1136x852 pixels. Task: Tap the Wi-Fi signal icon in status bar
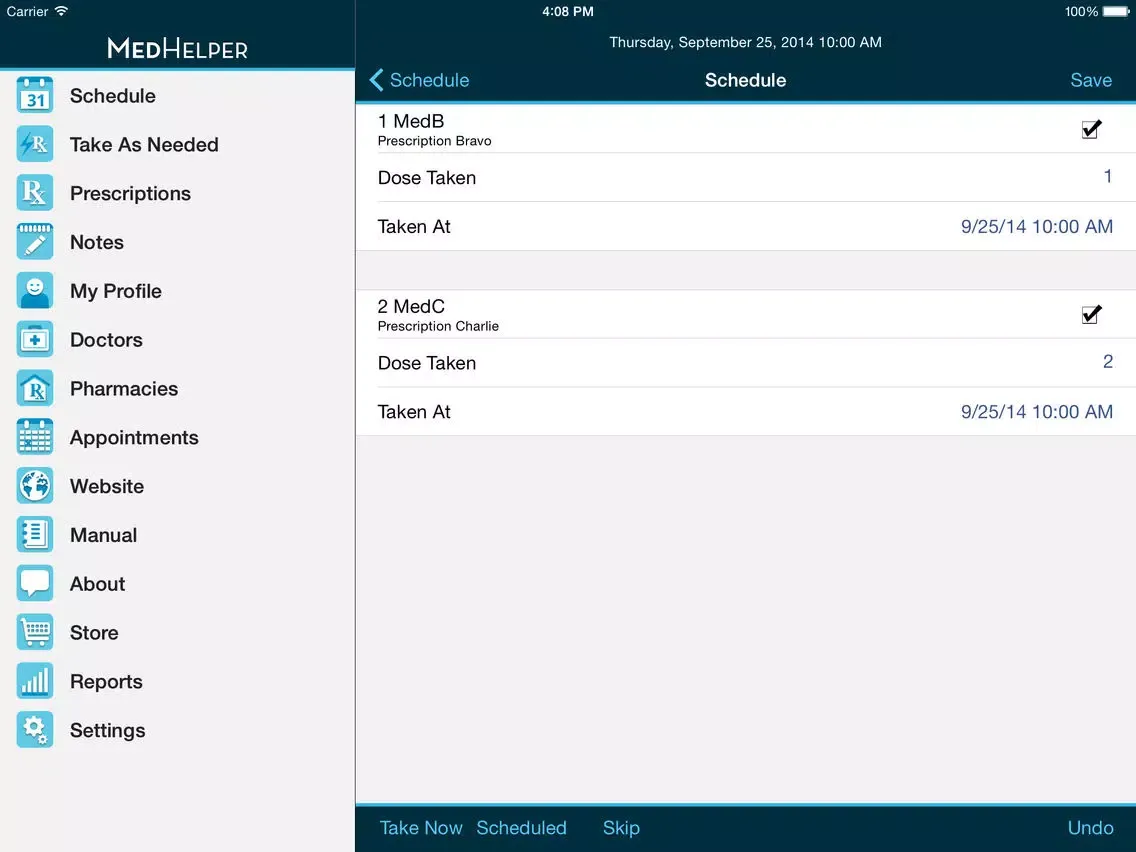click(x=62, y=11)
